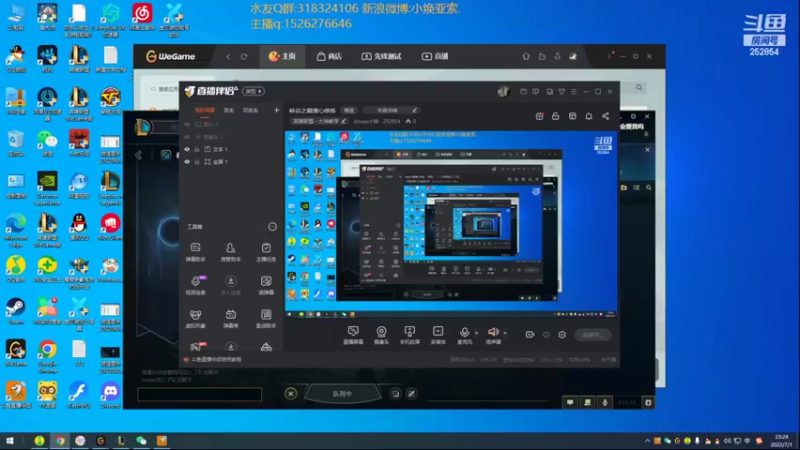Viewport: 800px width, 450px height.
Task: Add 摄像头 camera source
Action: click(x=381, y=335)
